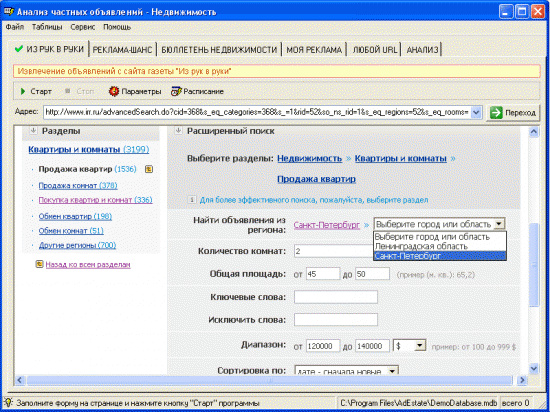The image size is (550, 412).
Task: Collapse the Разделы panel arrow
Action: 33,131
